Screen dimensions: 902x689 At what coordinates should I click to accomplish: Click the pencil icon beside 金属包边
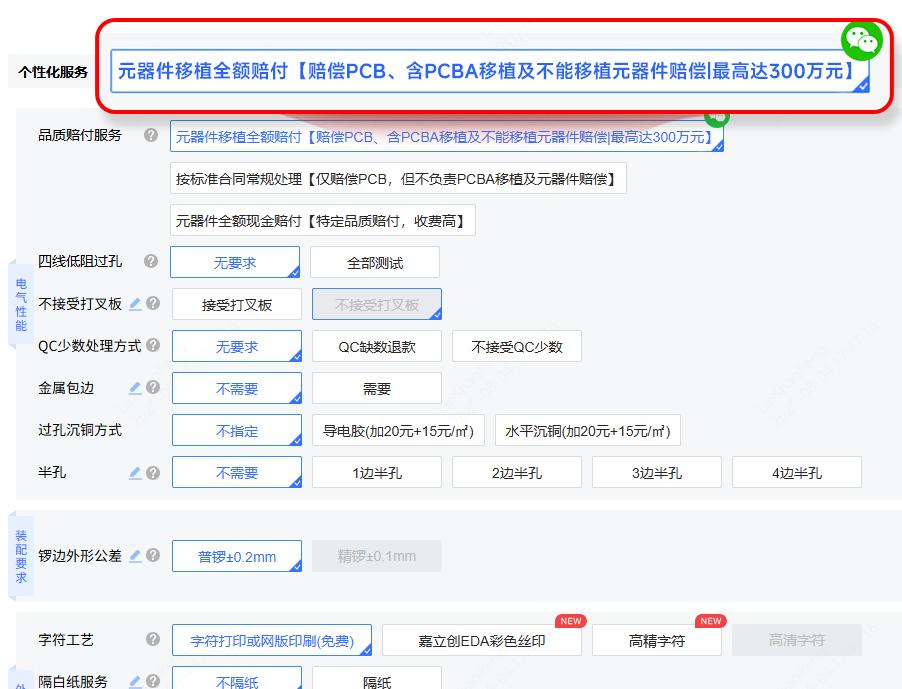tap(135, 388)
